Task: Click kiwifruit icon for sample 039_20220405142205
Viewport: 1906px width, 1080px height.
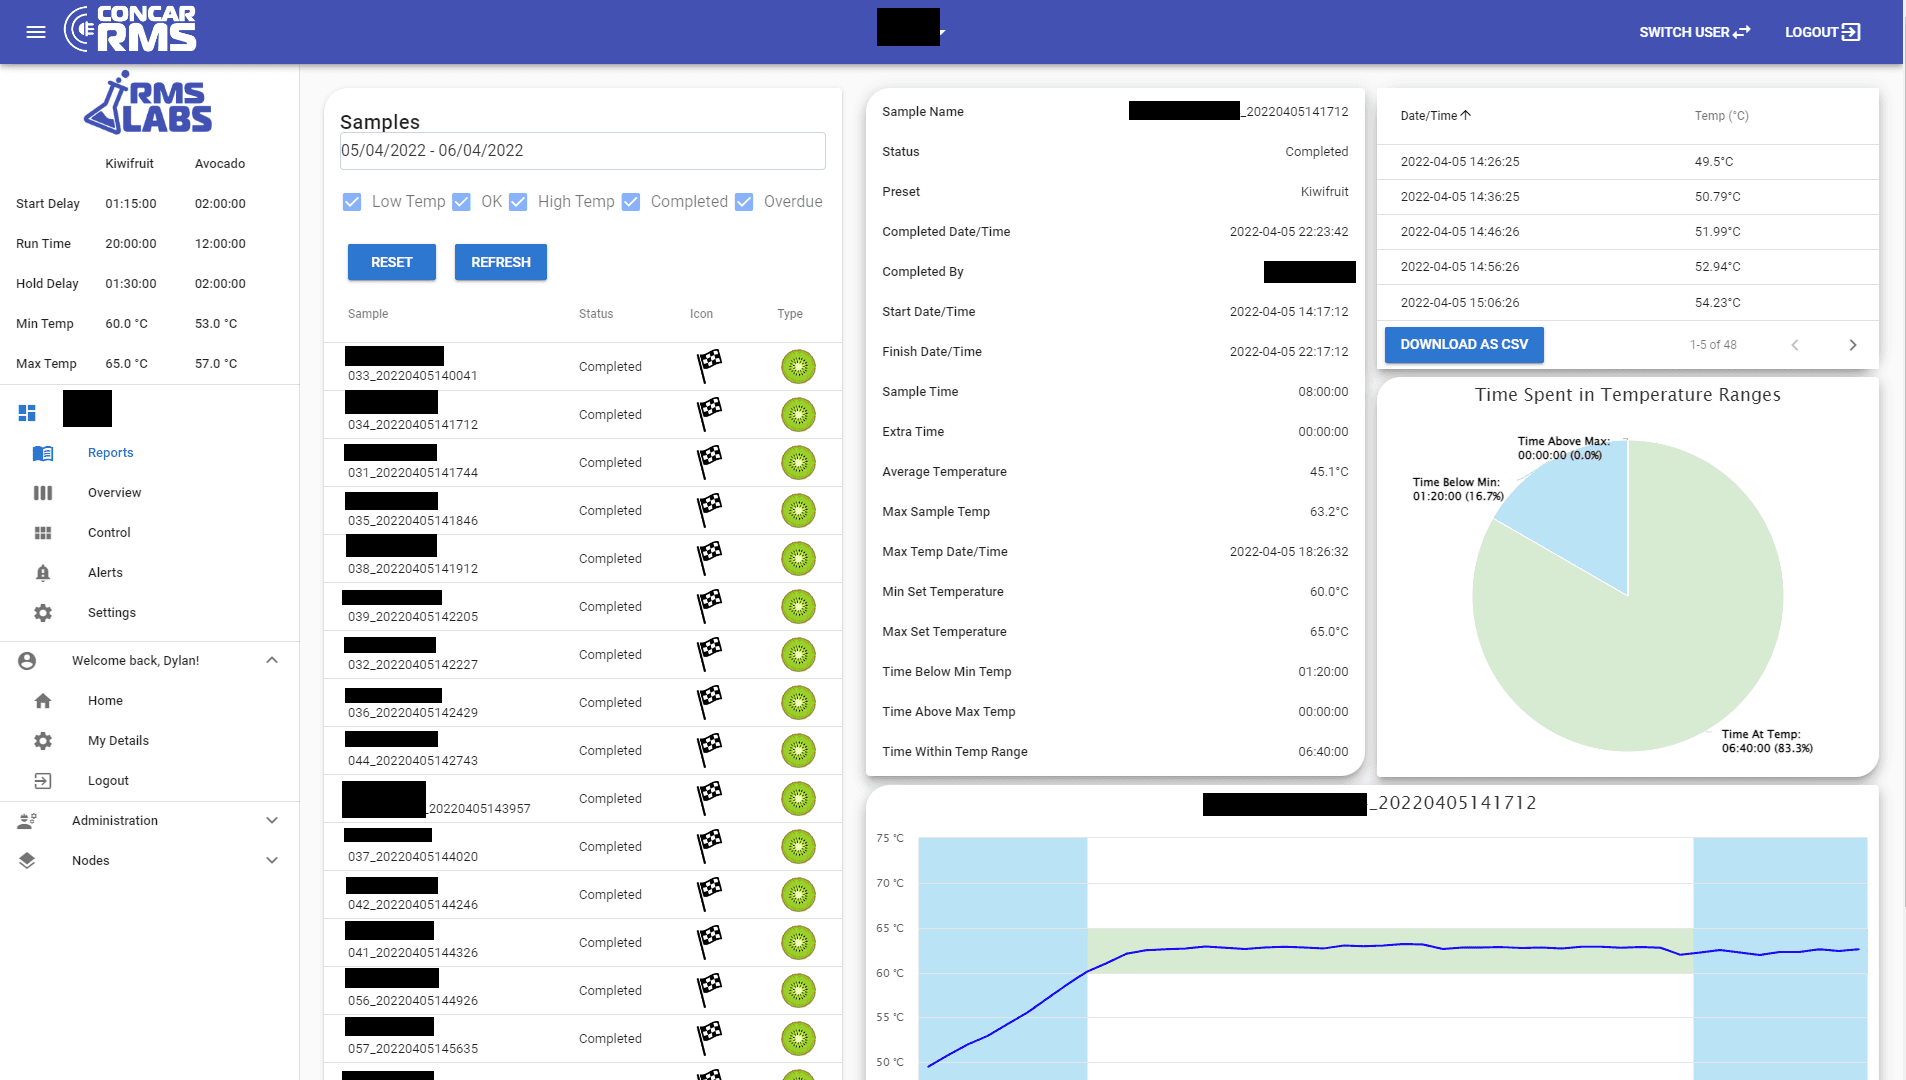Action: 798,607
